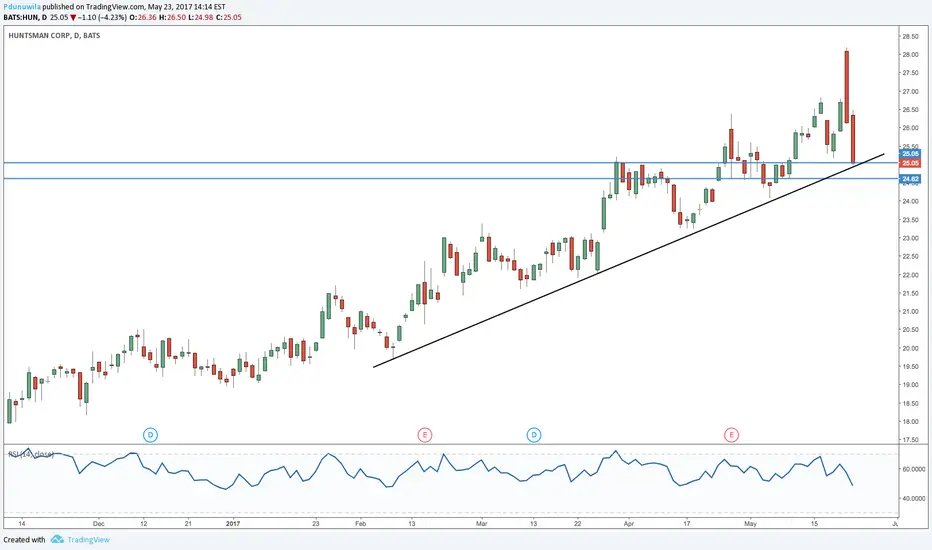Image resolution: width=932 pixels, height=550 pixels.
Task: Click the TradingView cloud logo icon
Action: [x=57, y=539]
